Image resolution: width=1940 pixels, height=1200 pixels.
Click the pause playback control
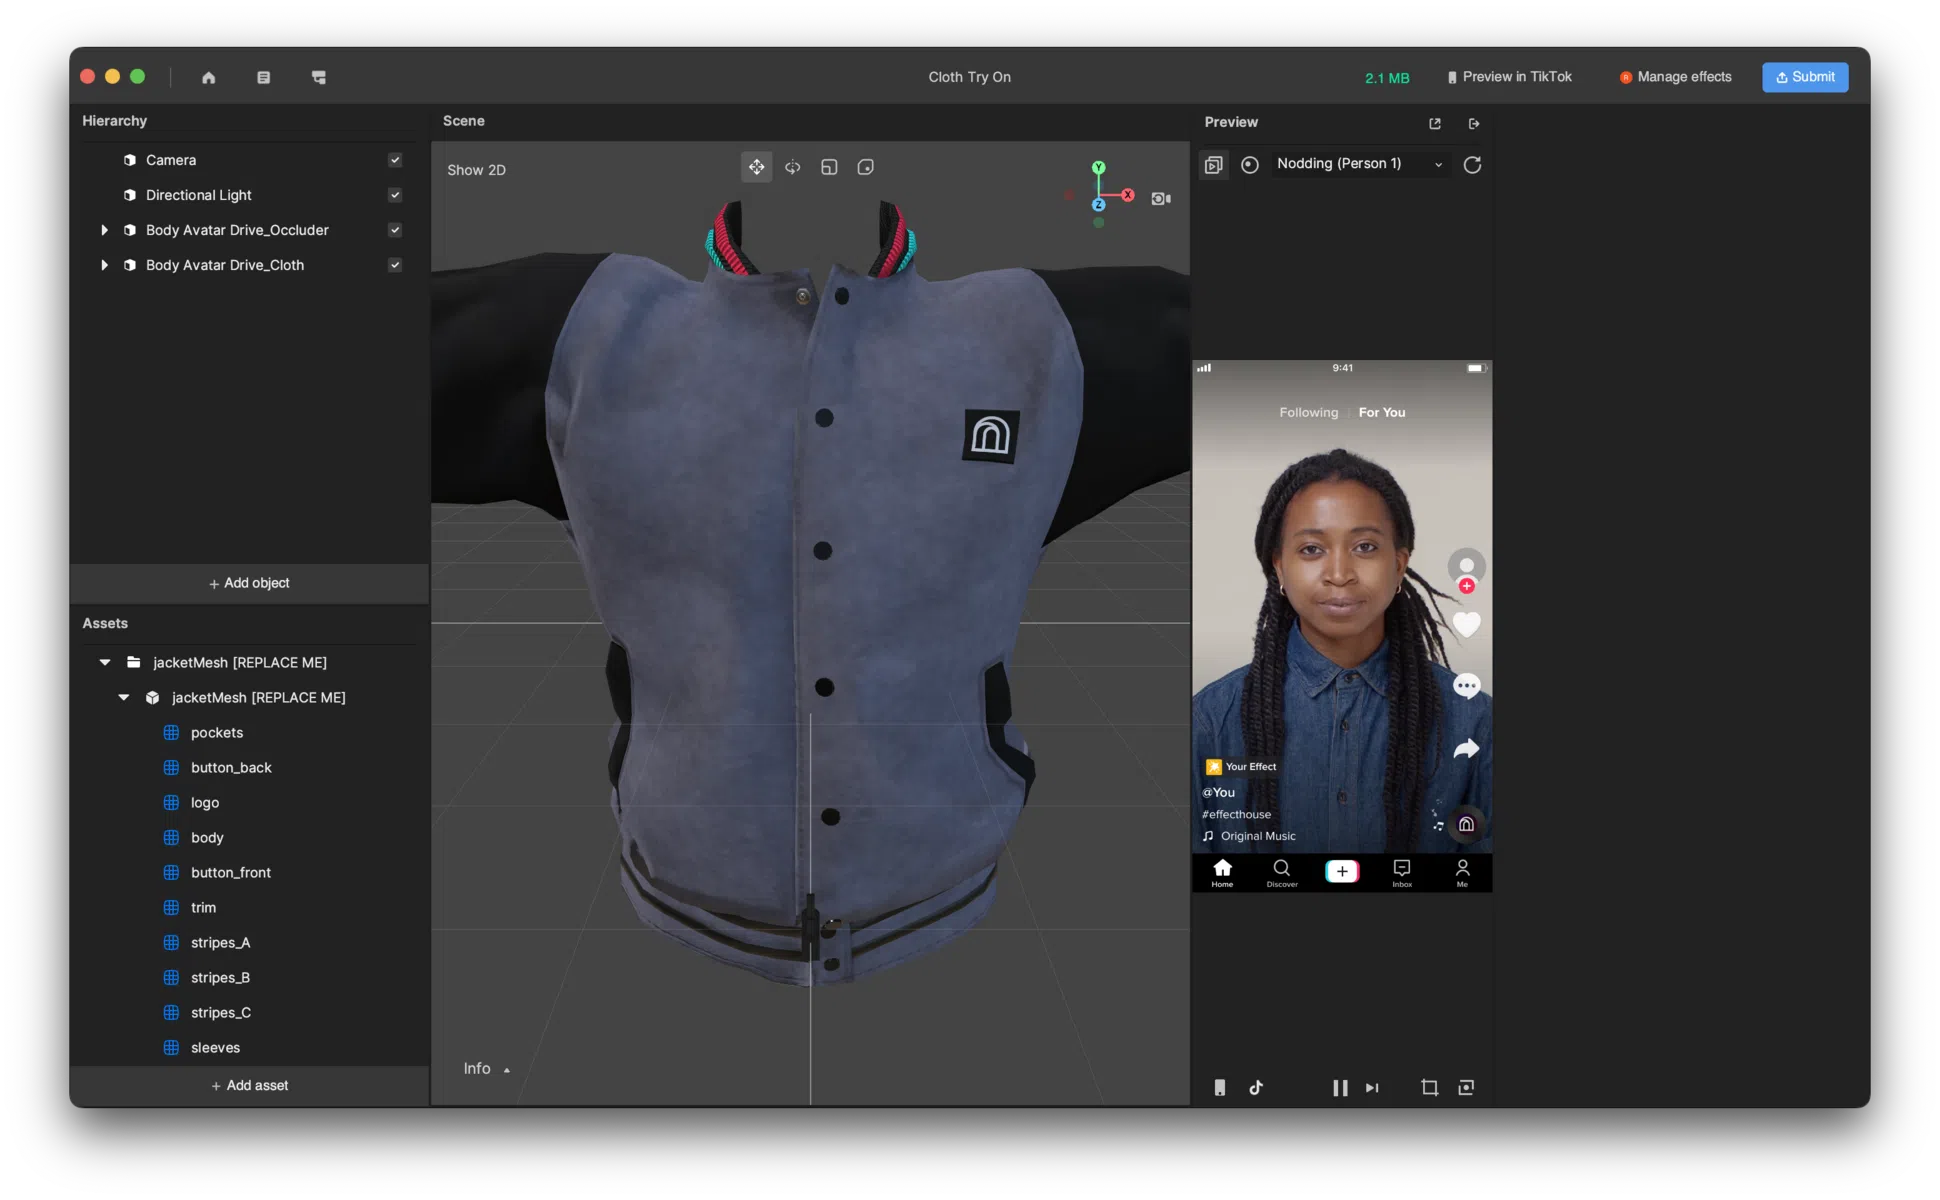pyautogui.click(x=1339, y=1086)
